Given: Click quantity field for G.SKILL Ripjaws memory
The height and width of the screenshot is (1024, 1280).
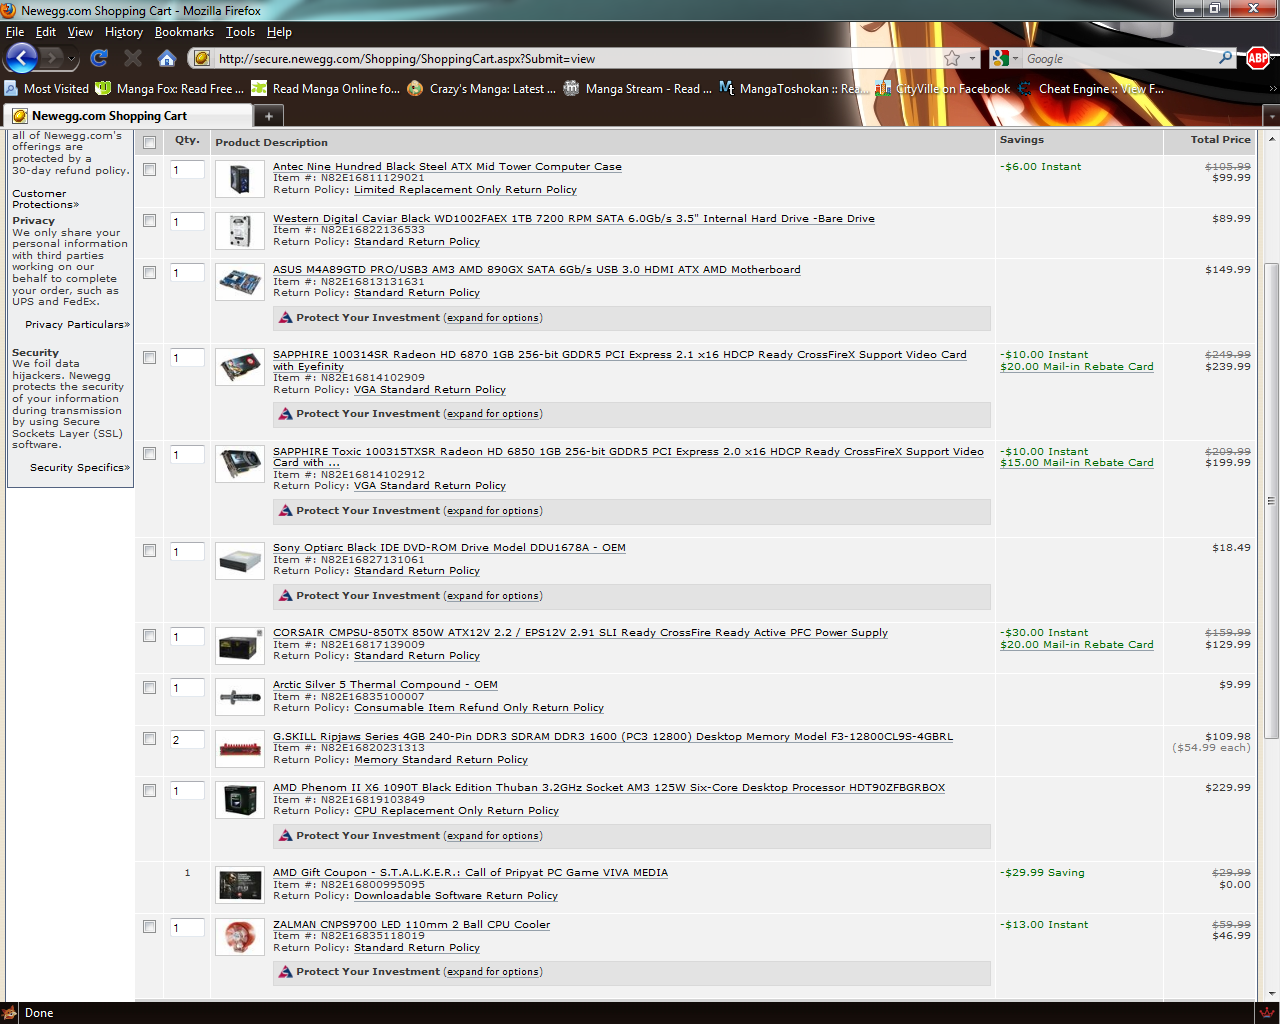Looking at the screenshot, I should [x=187, y=740].
